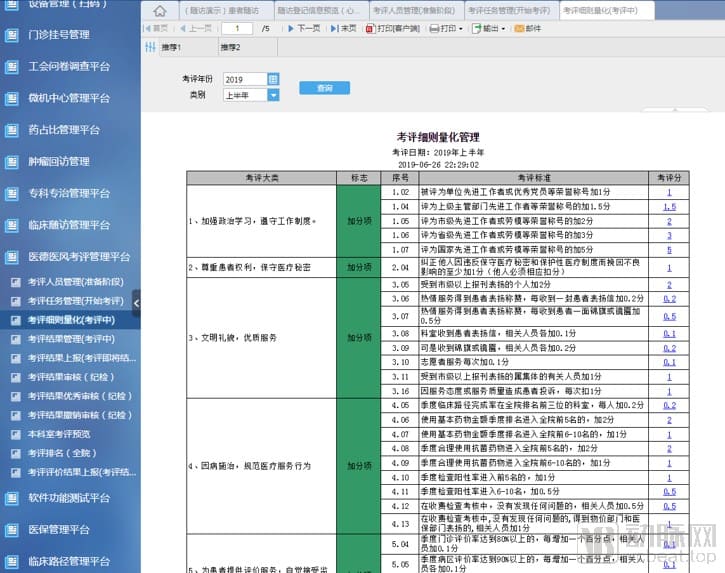Image resolution: width=725 pixels, height=573 pixels.
Task: Open 微机中心管理平台 icon
Action: (x=12, y=98)
